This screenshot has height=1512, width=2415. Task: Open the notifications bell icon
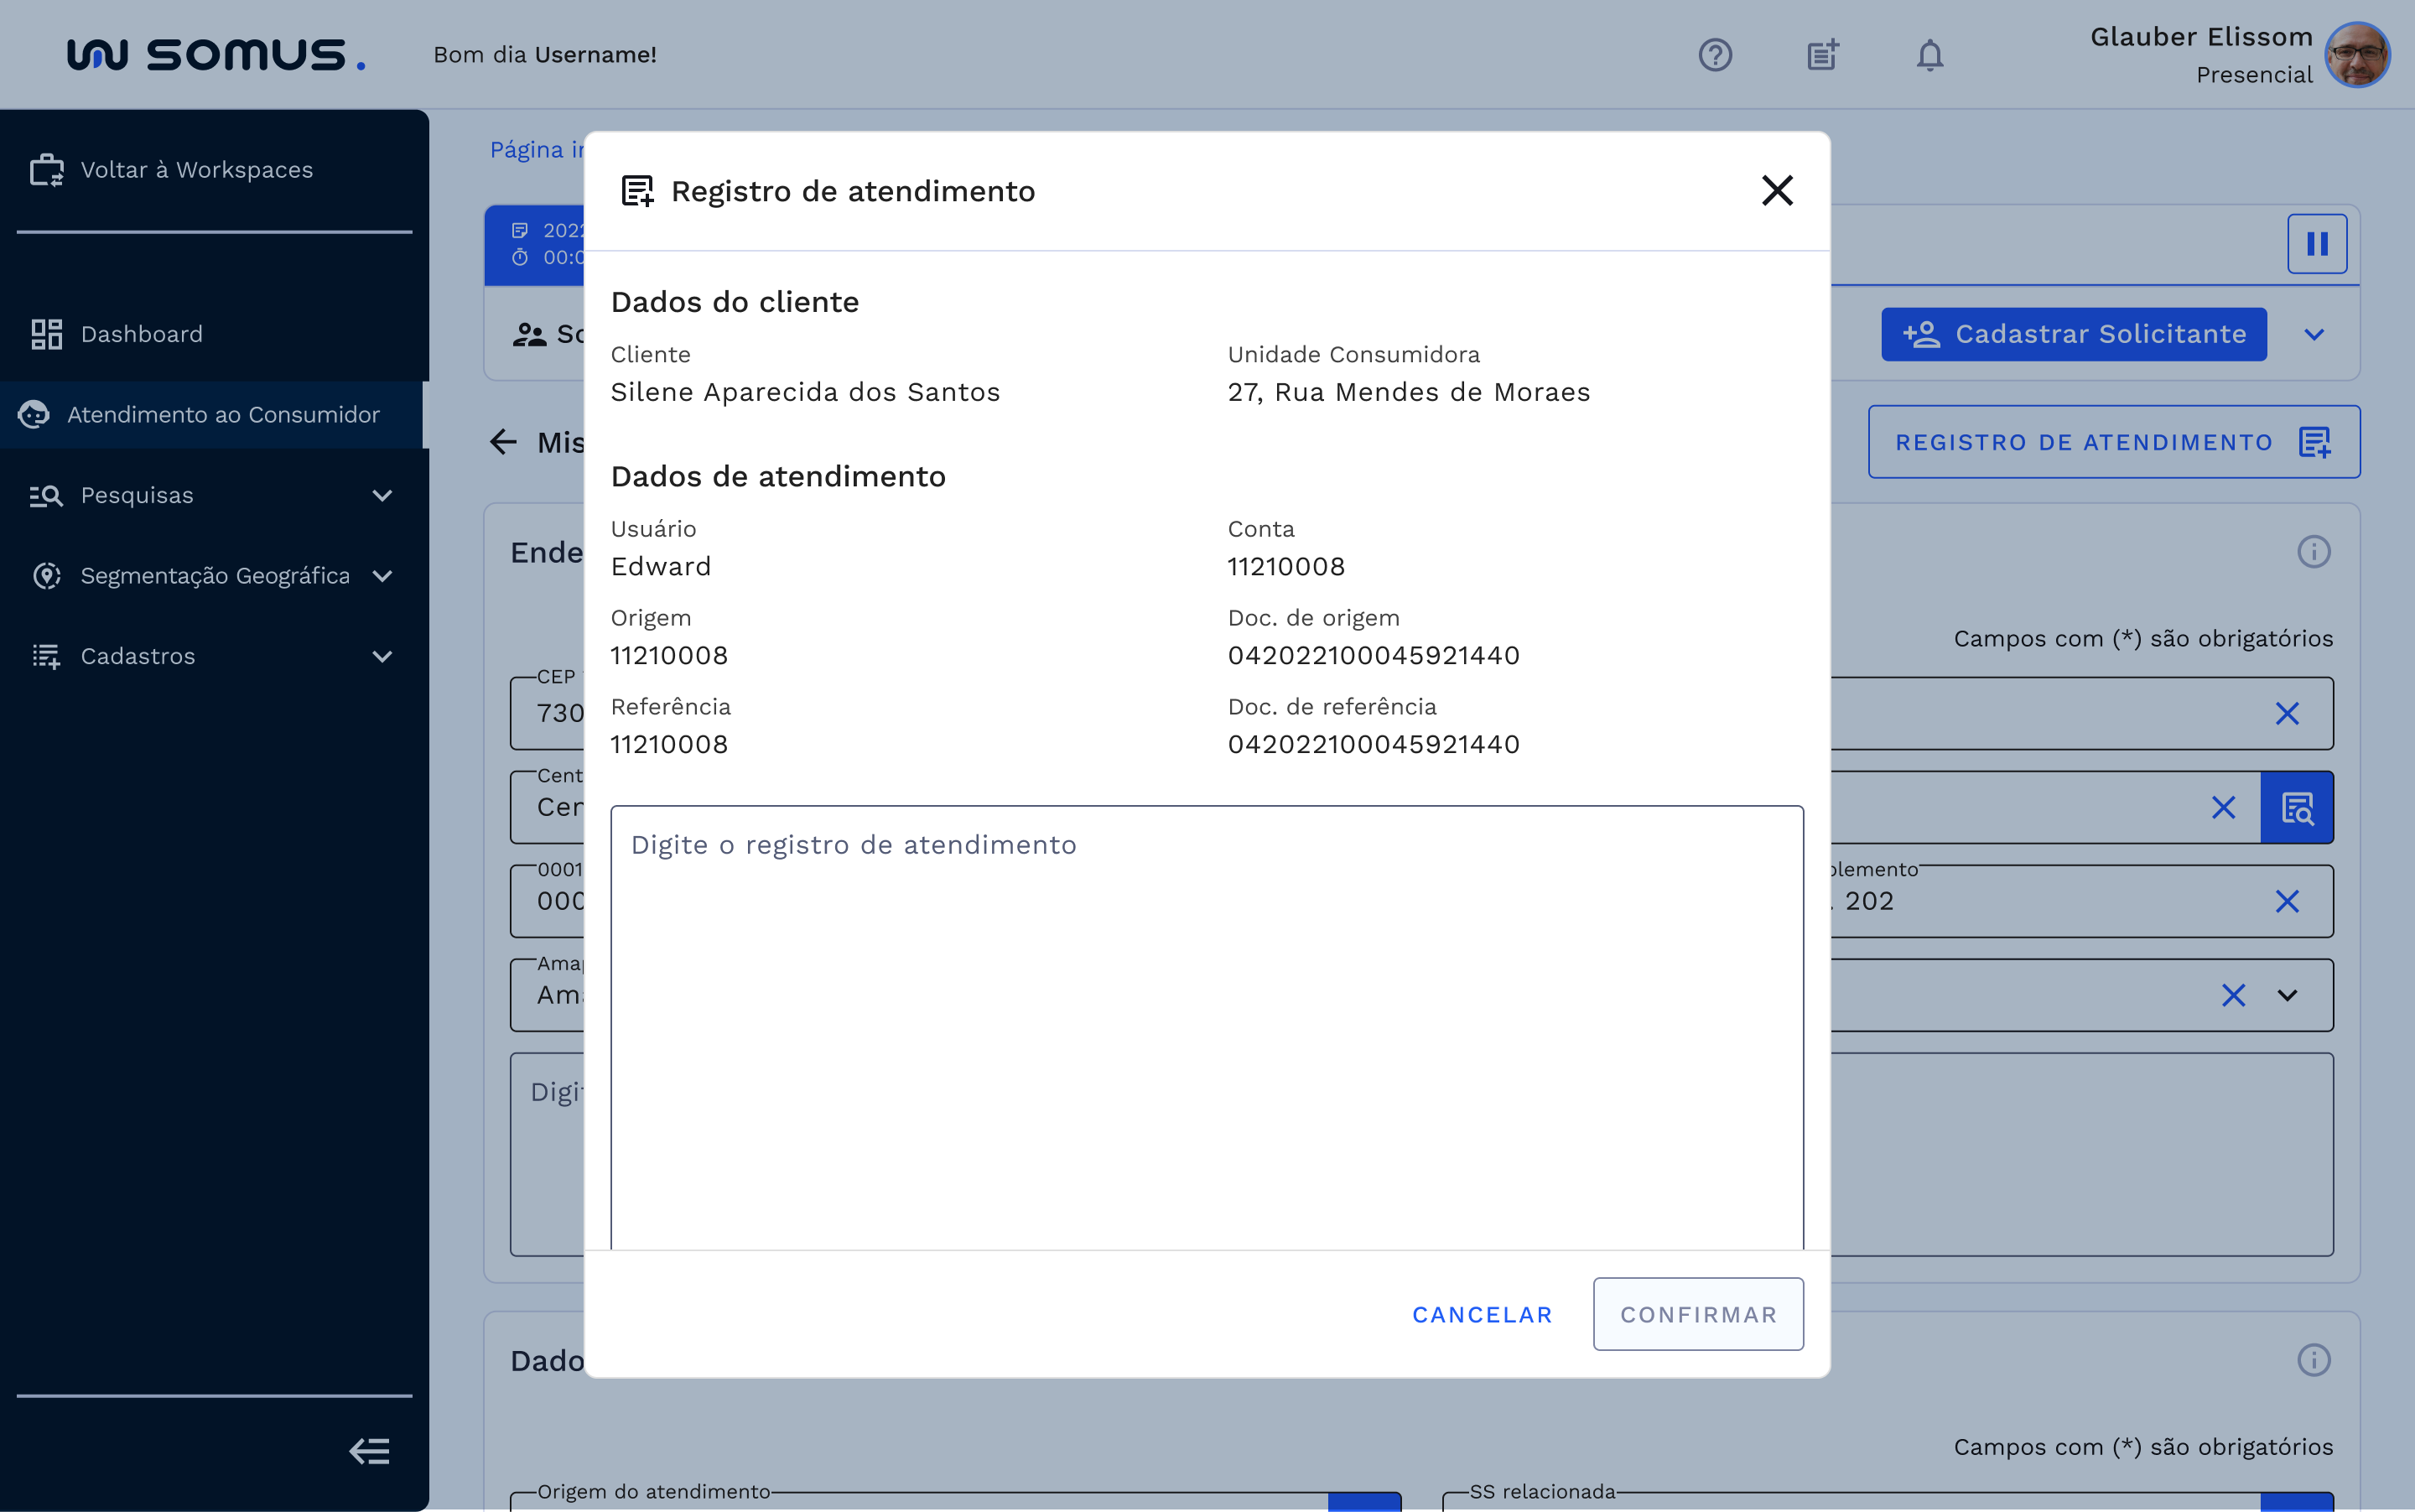click(x=1929, y=55)
